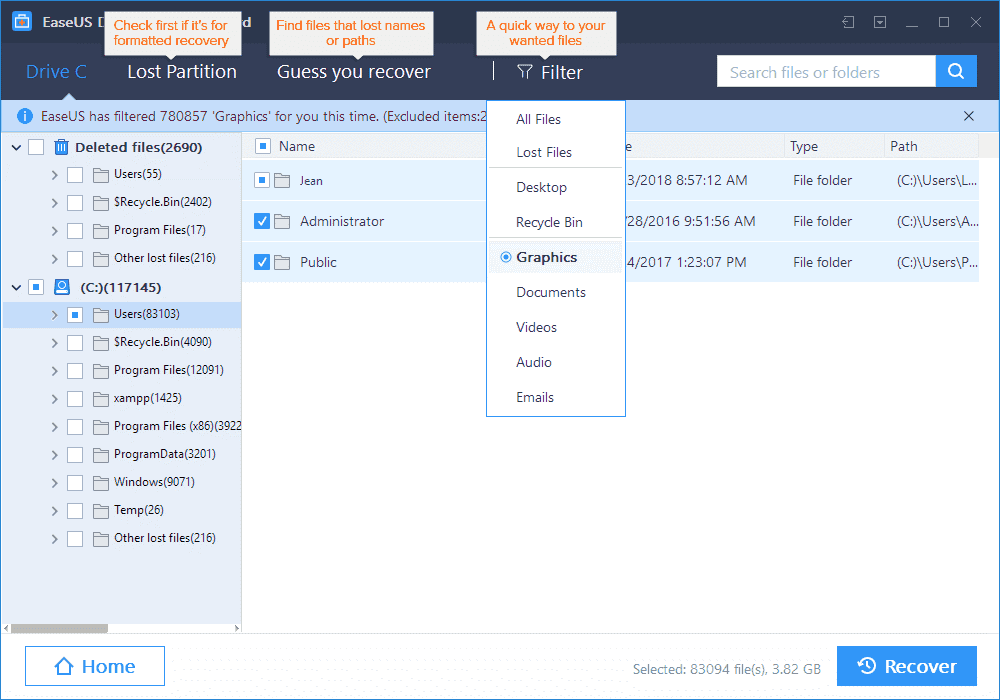The height and width of the screenshot is (700, 1000).
Task: Click the Temp(26) folder icon
Action: click(x=101, y=511)
